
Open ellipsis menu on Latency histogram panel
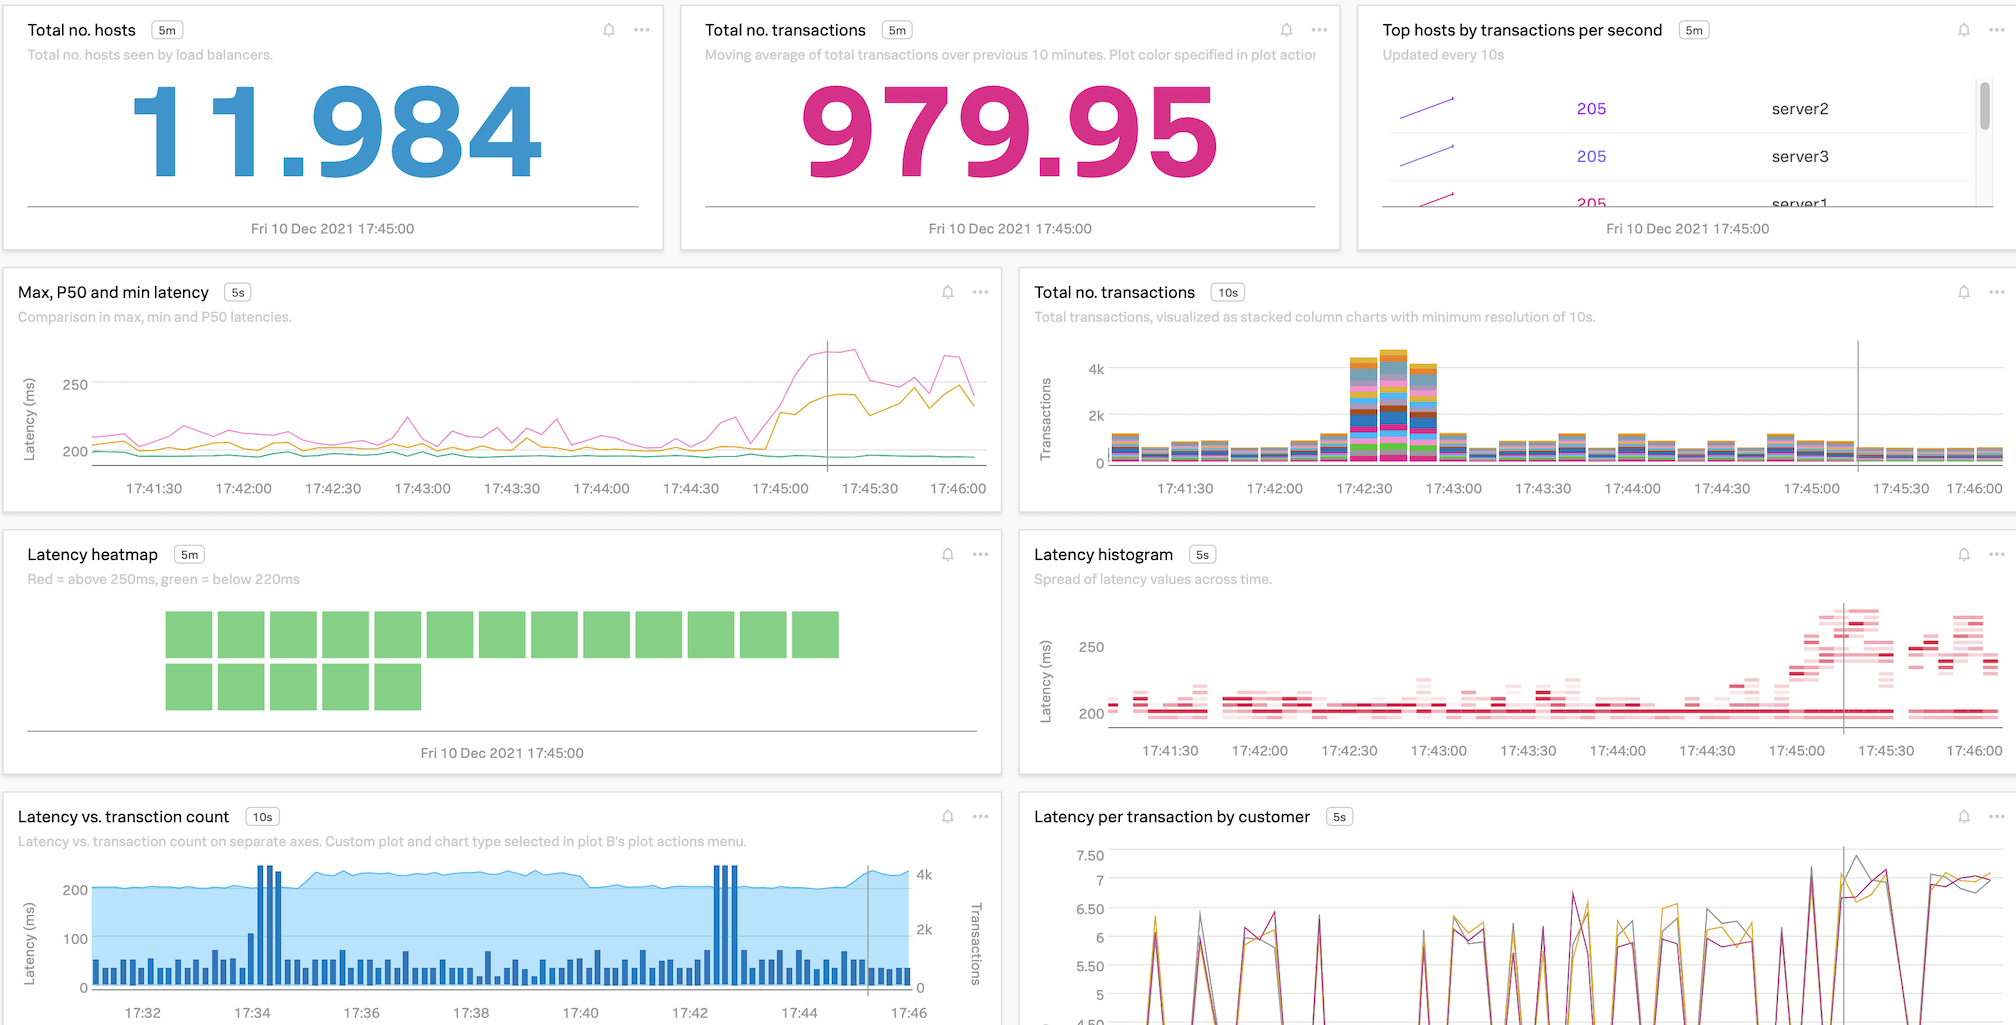coord(1996,554)
